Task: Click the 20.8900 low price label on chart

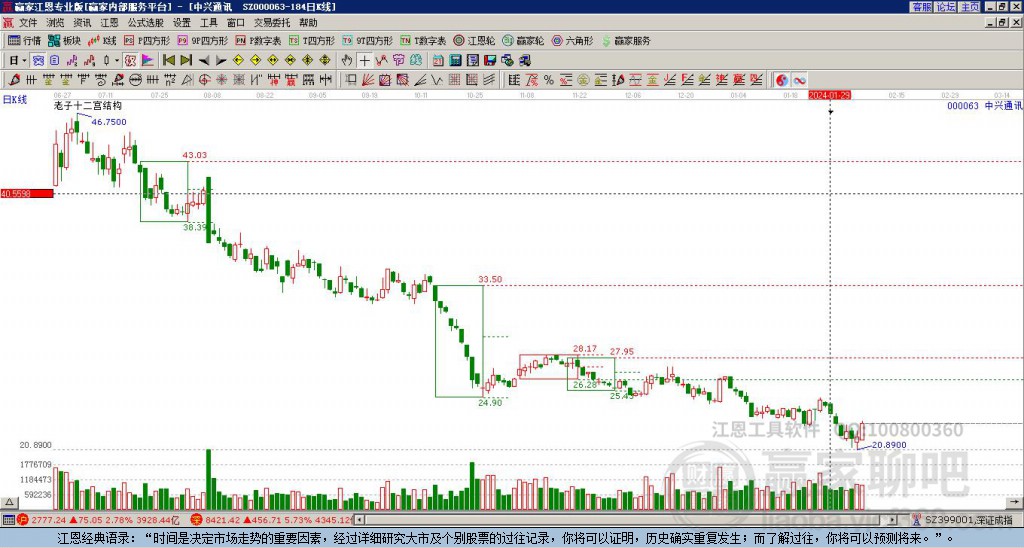Action: tap(889, 445)
